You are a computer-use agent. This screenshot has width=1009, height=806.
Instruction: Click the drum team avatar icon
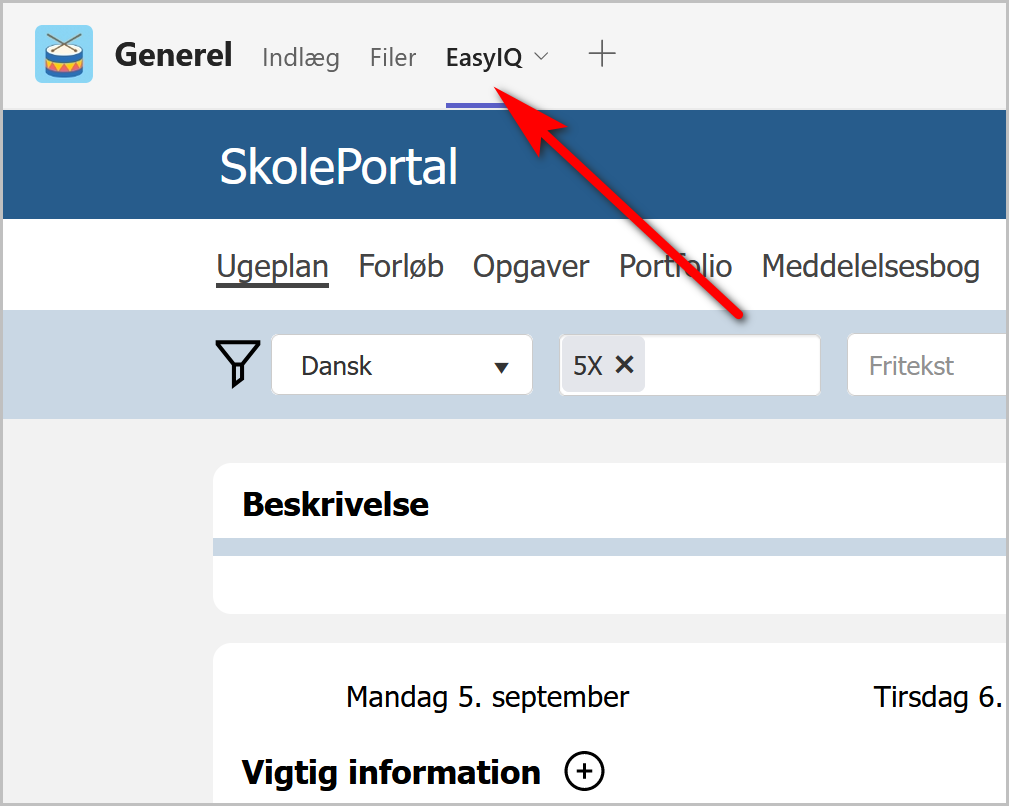coord(64,54)
